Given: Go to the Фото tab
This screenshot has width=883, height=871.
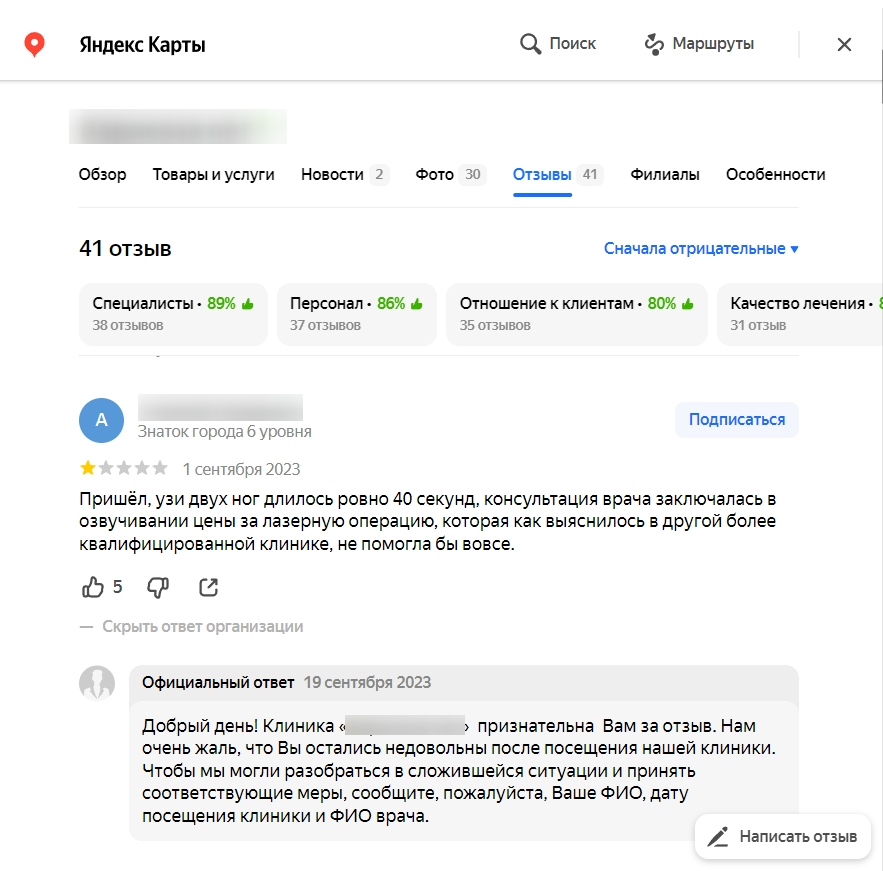Looking at the screenshot, I should click(x=435, y=175).
